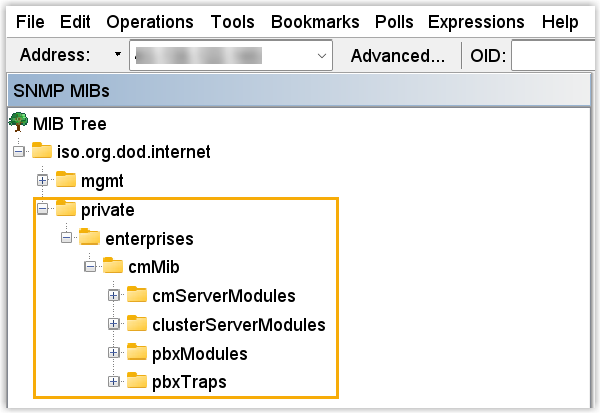The image size is (601, 414).
Task: Click the iso.org.dod.internet folder icon
Action: point(41,152)
